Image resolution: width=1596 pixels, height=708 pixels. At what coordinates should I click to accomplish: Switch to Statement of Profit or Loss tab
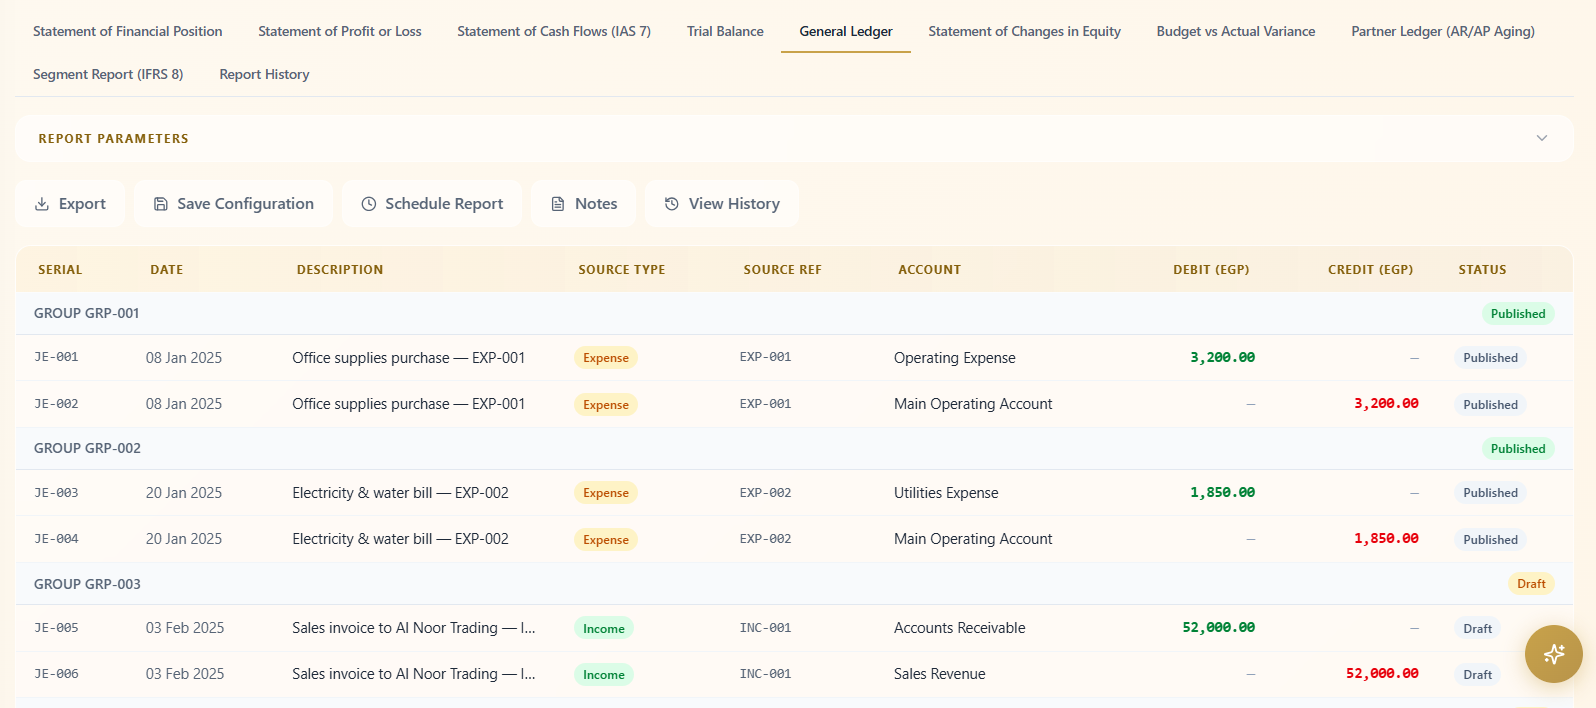pyautogui.click(x=340, y=31)
